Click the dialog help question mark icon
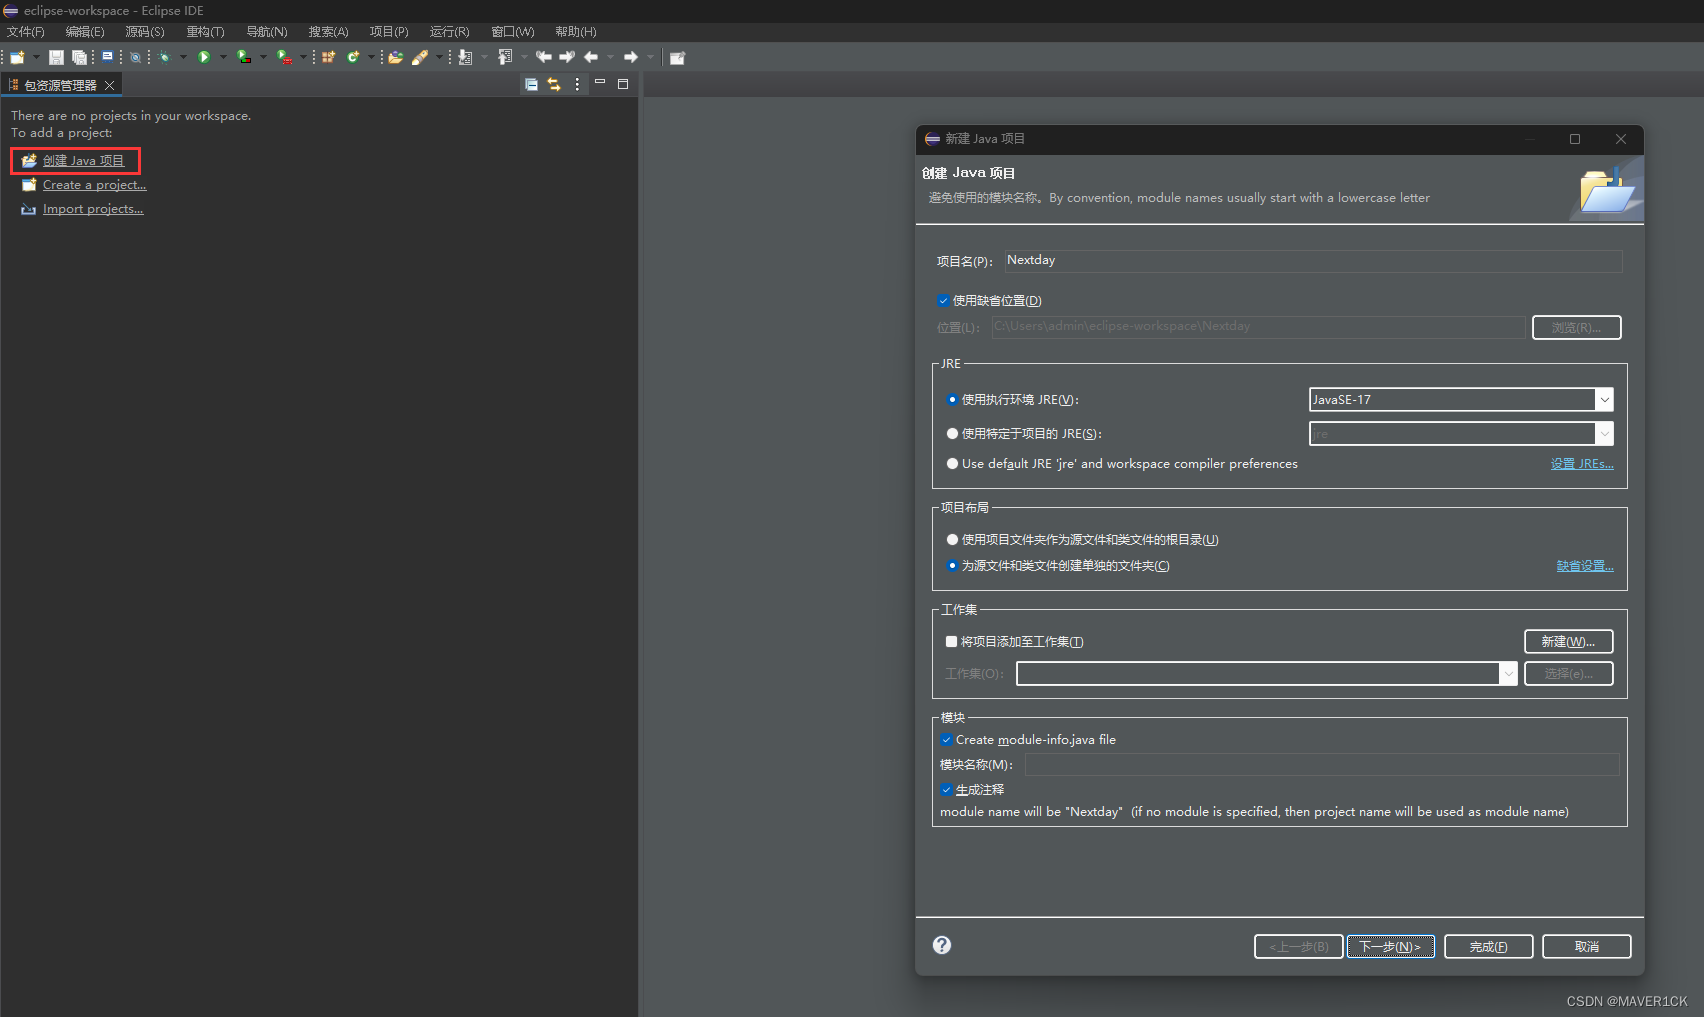 coord(942,945)
